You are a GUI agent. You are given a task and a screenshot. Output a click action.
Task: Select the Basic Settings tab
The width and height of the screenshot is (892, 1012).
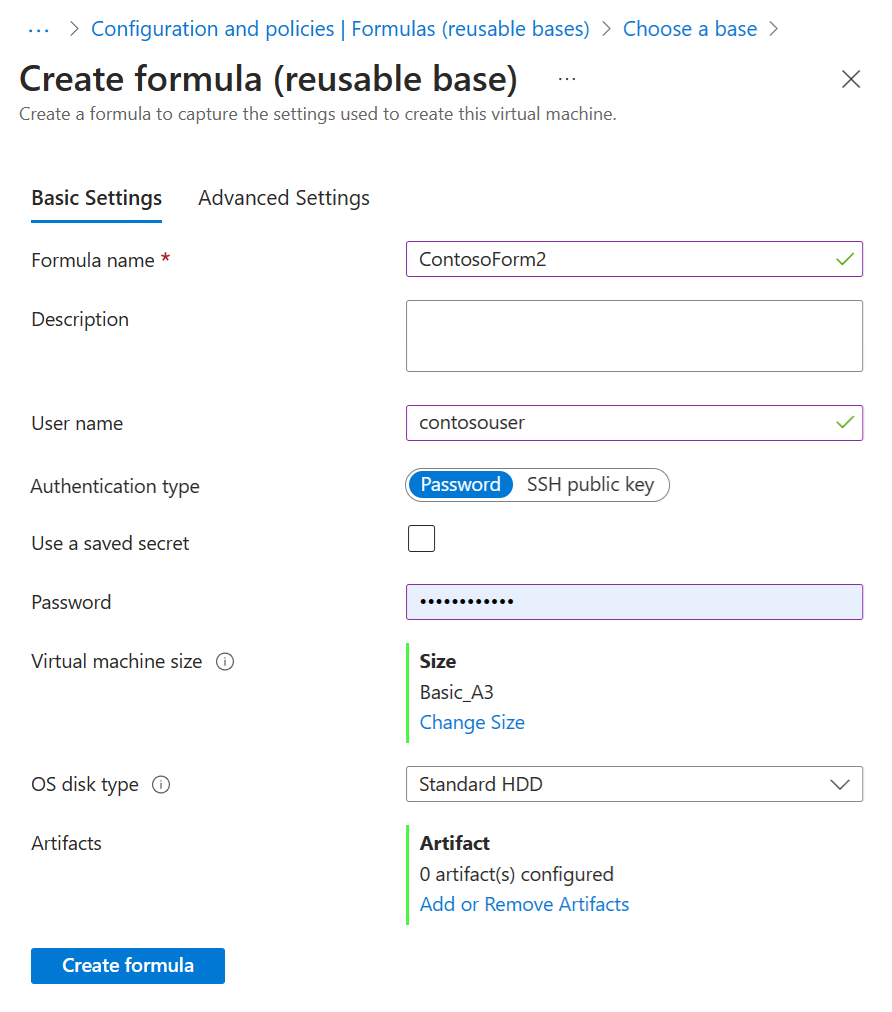97,198
